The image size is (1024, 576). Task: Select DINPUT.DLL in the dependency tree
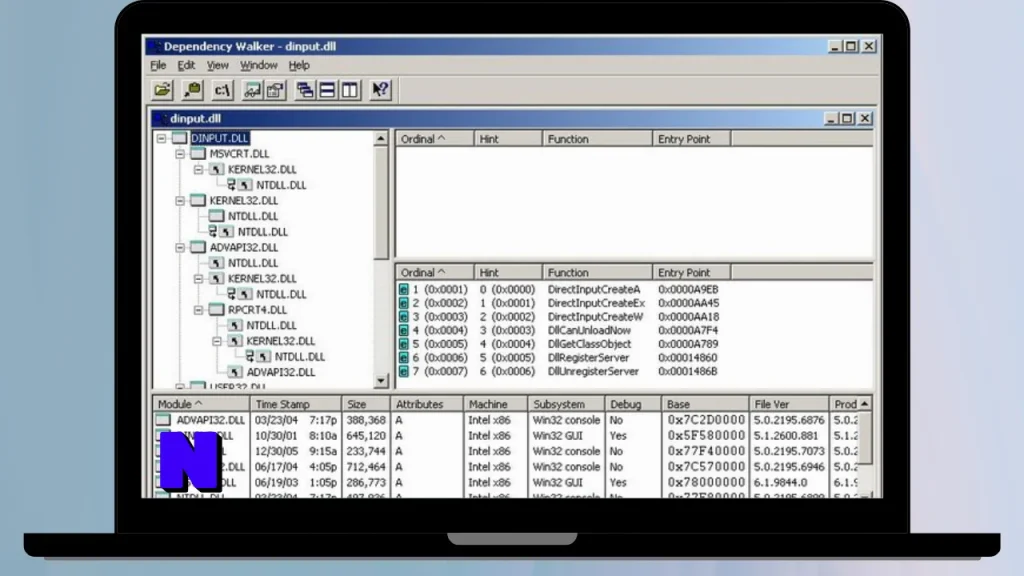tap(219, 138)
